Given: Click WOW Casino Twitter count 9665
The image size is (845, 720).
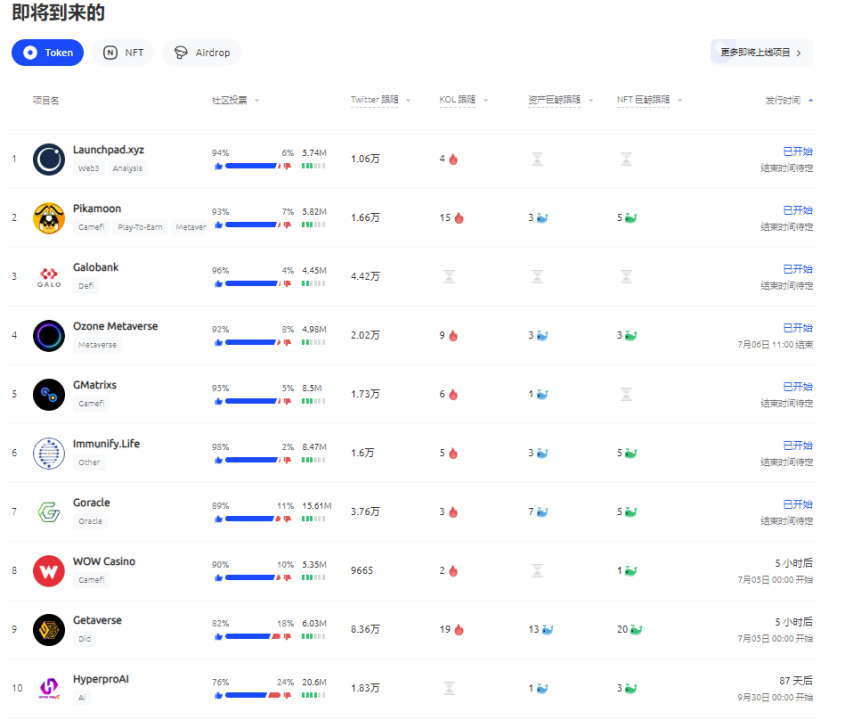Looking at the screenshot, I should [362, 570].
